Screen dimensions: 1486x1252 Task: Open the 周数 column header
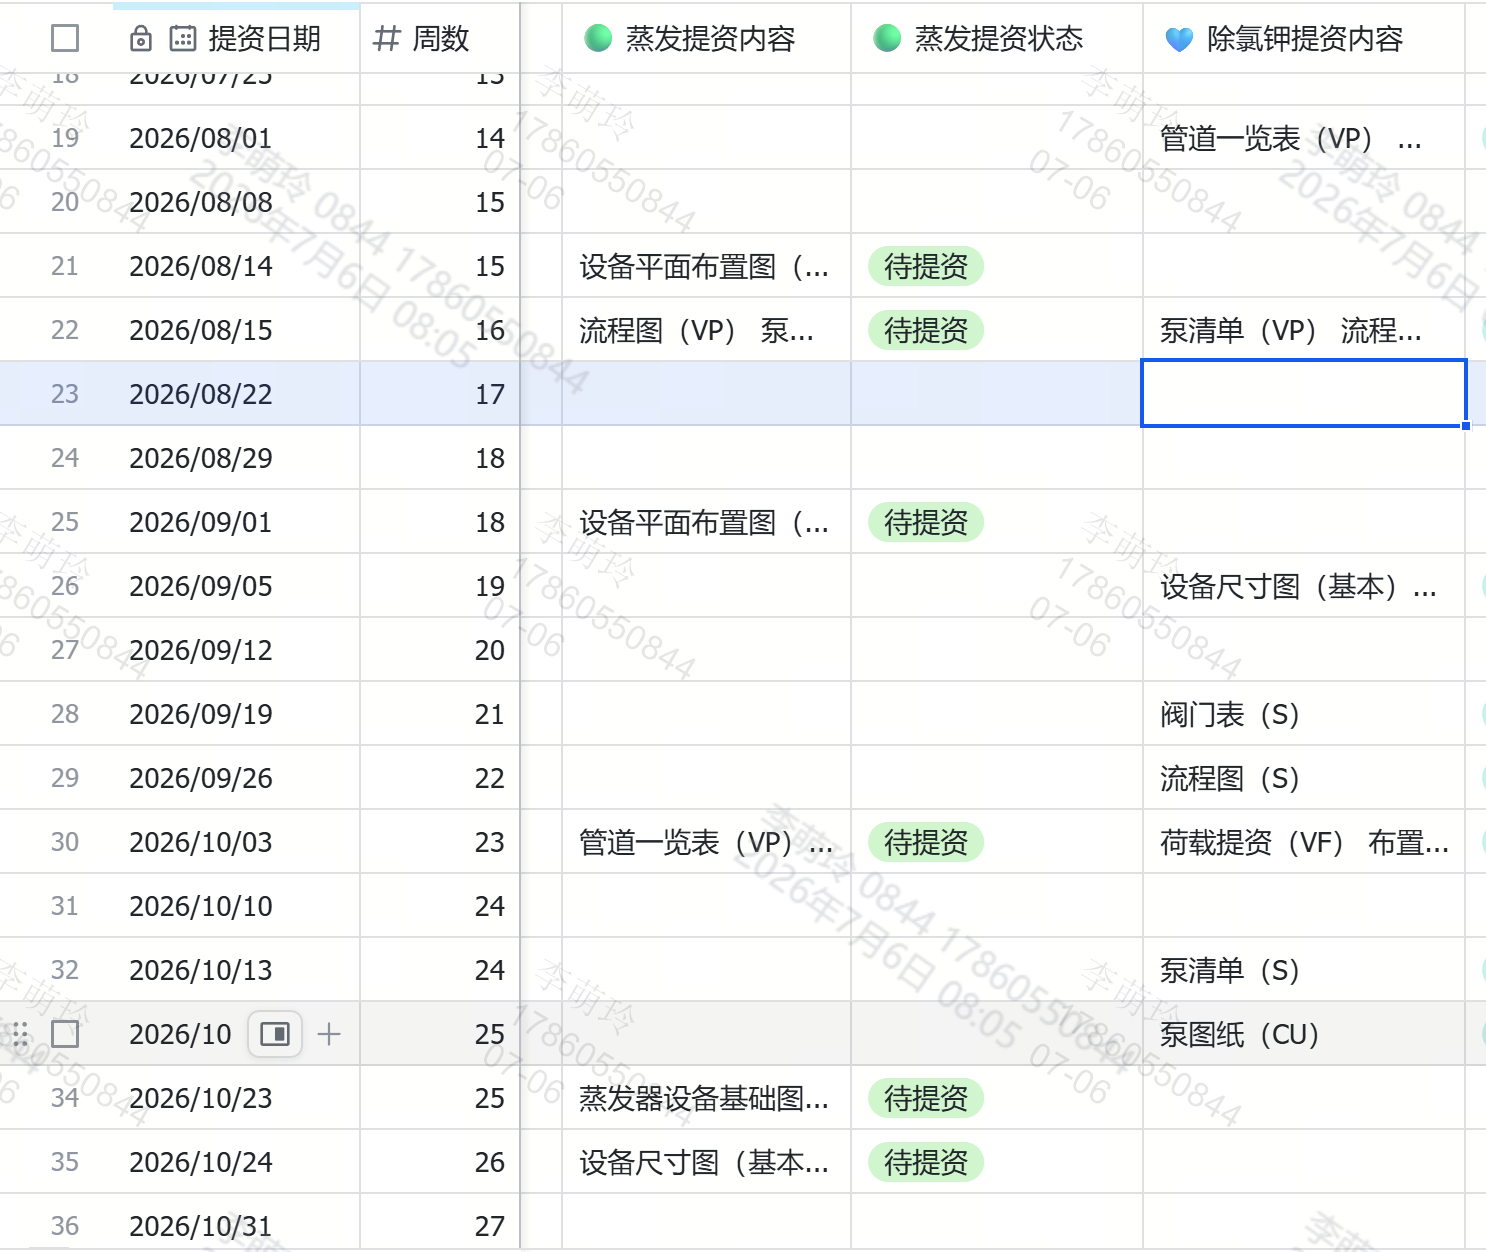(440, 39)
